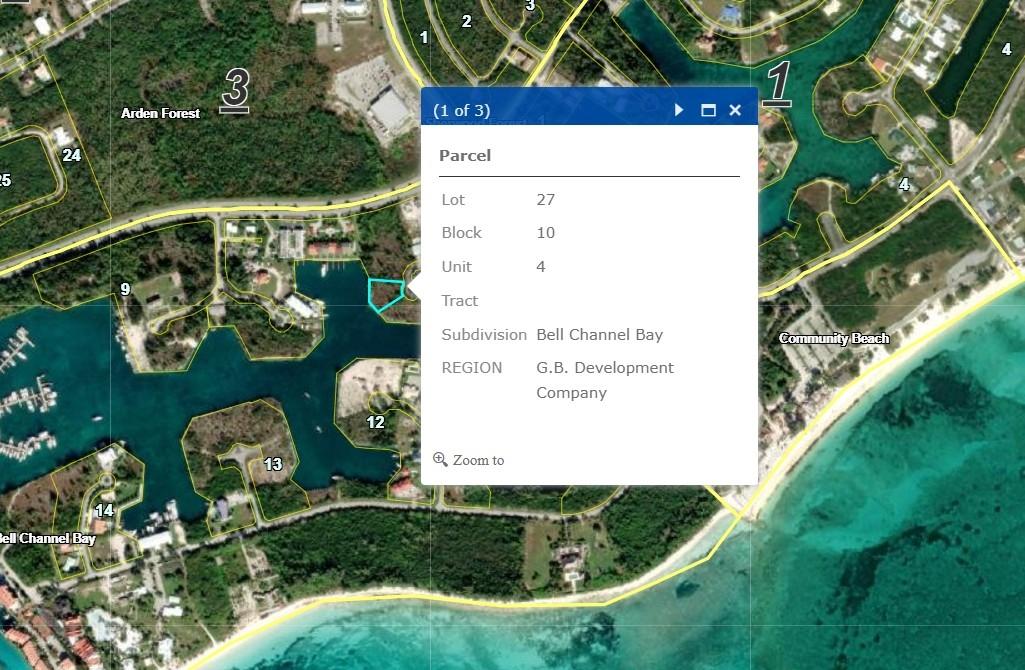
Task: Click the large underlined section number 1
Action: pos(778,82)
